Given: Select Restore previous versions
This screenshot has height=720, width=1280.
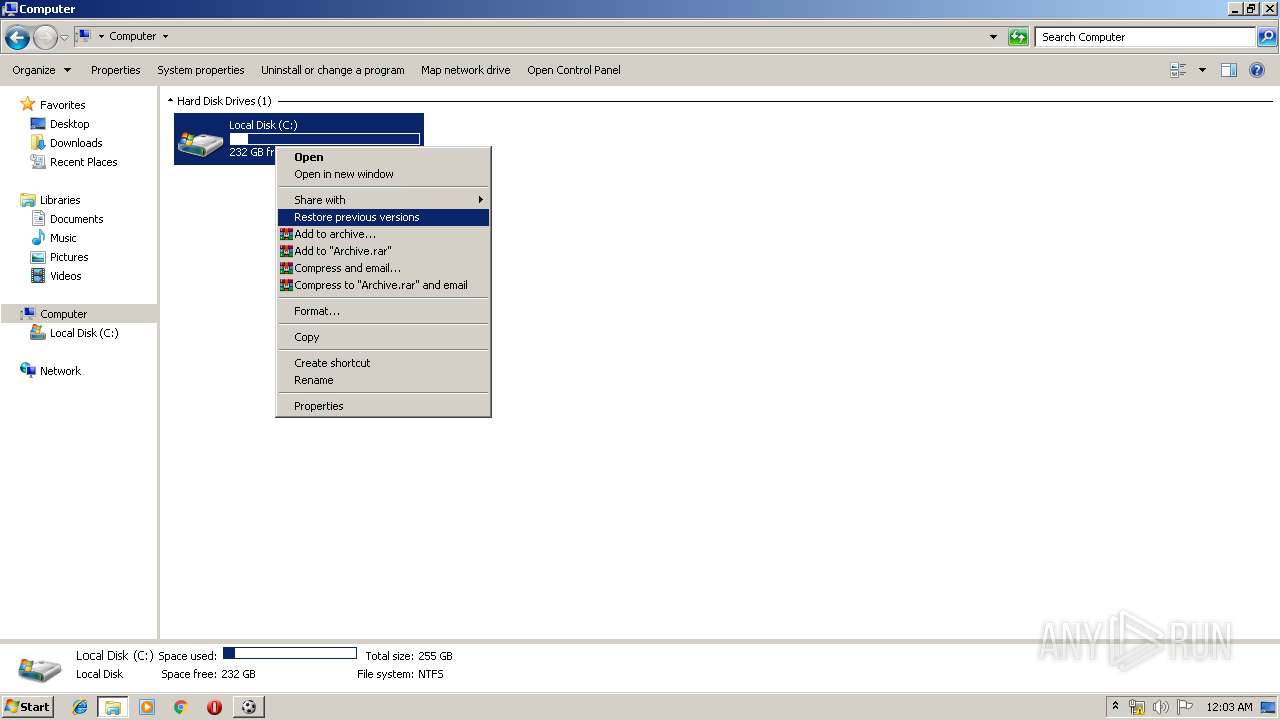Looking at the screenshot, I should (x=383, y=217).
